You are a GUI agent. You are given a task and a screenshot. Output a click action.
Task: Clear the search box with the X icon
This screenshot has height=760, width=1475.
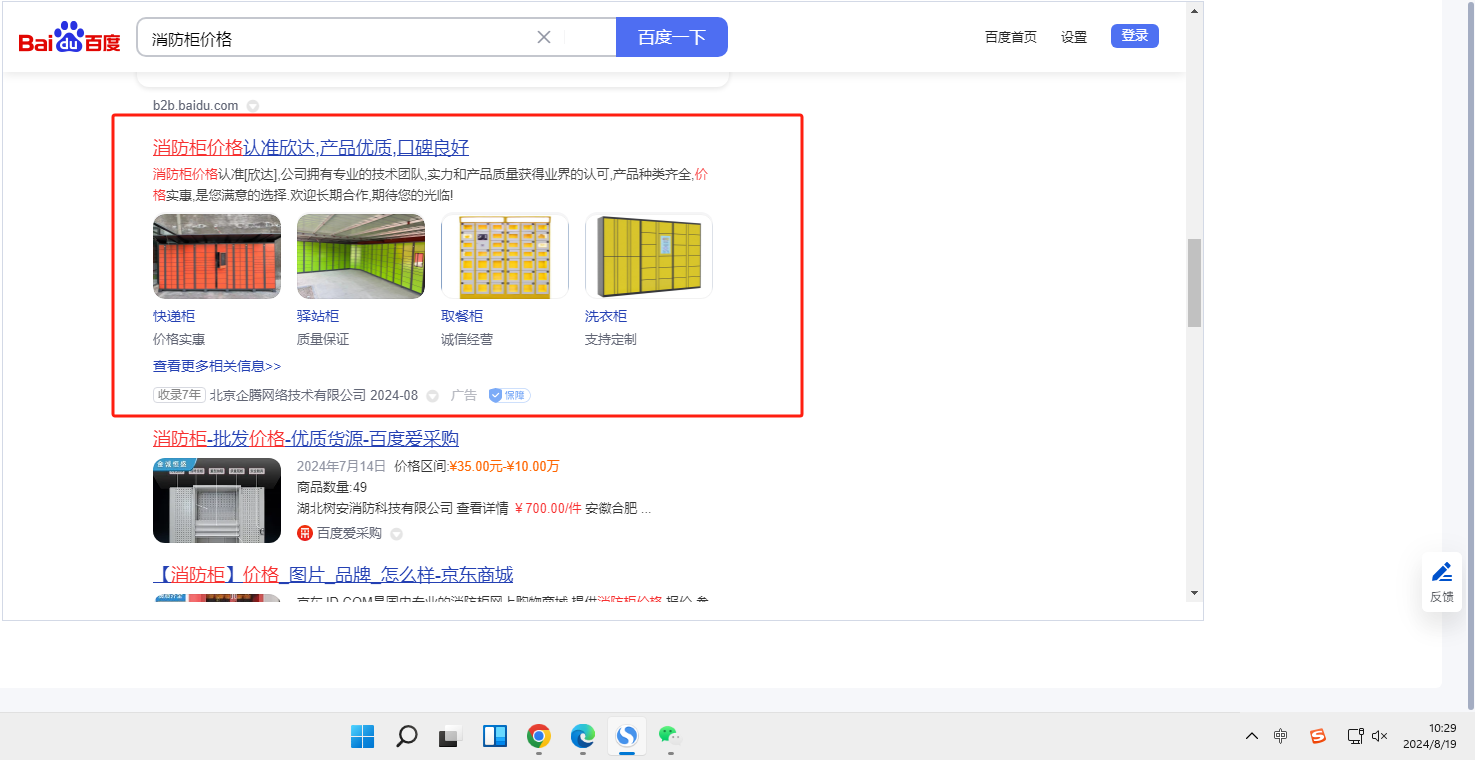pyautogui.click(x=544, y=37)
